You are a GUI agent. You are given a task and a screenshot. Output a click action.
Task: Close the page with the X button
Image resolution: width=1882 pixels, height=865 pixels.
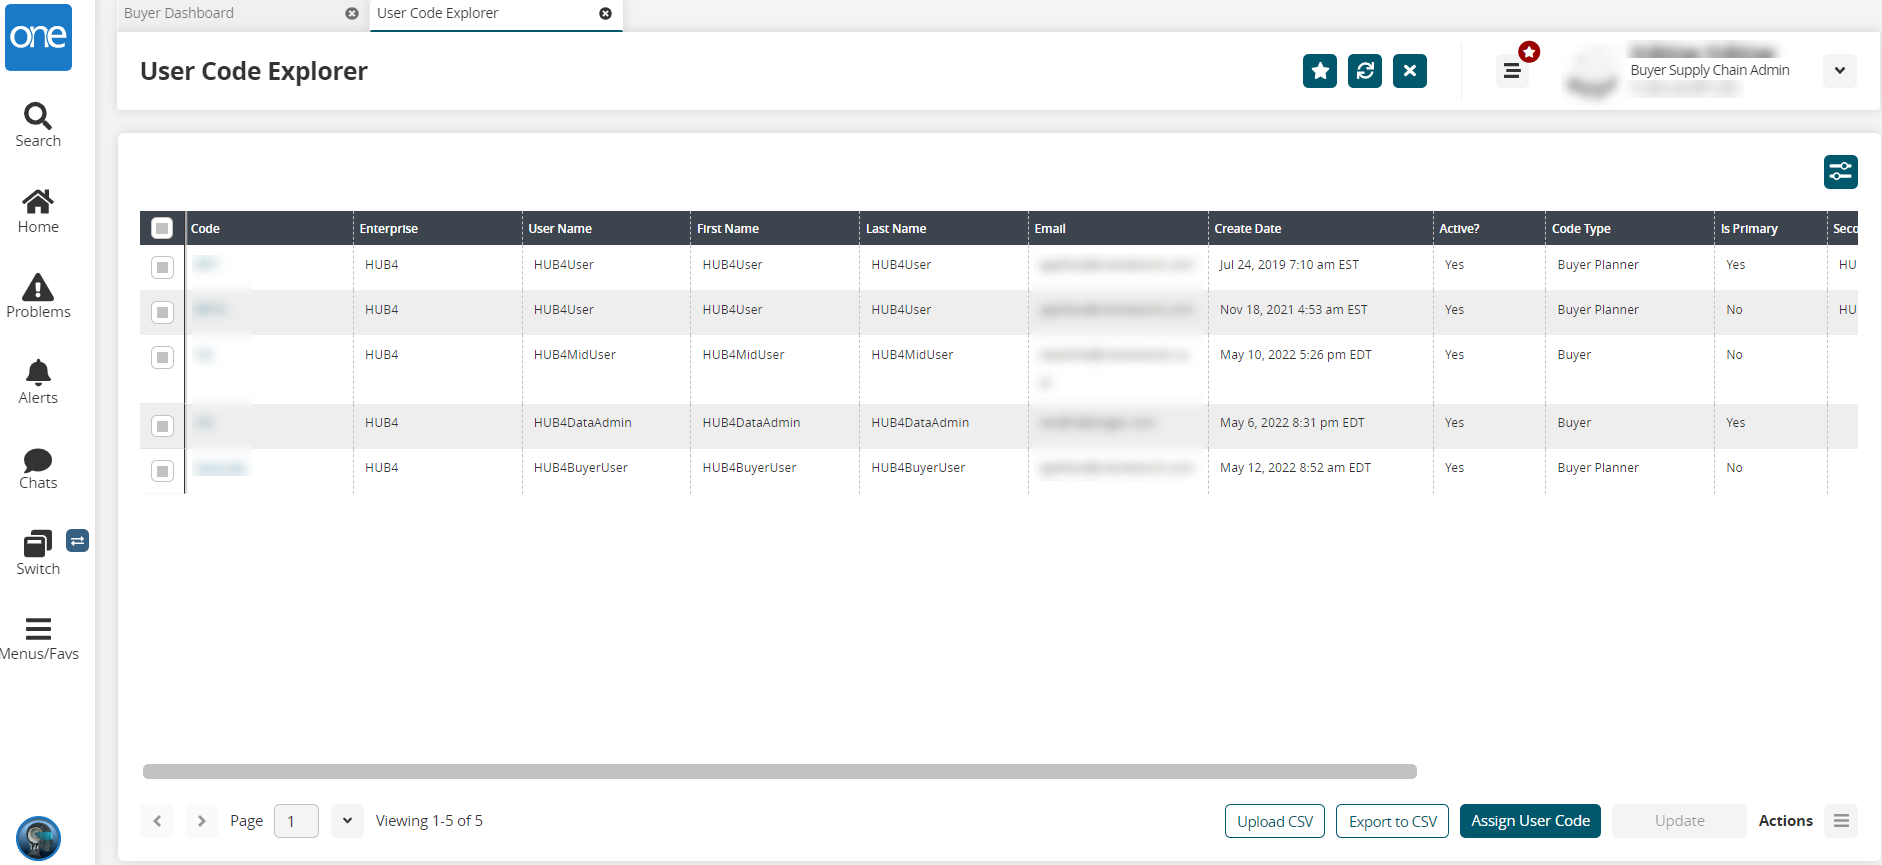click(x=1410, y=71)
